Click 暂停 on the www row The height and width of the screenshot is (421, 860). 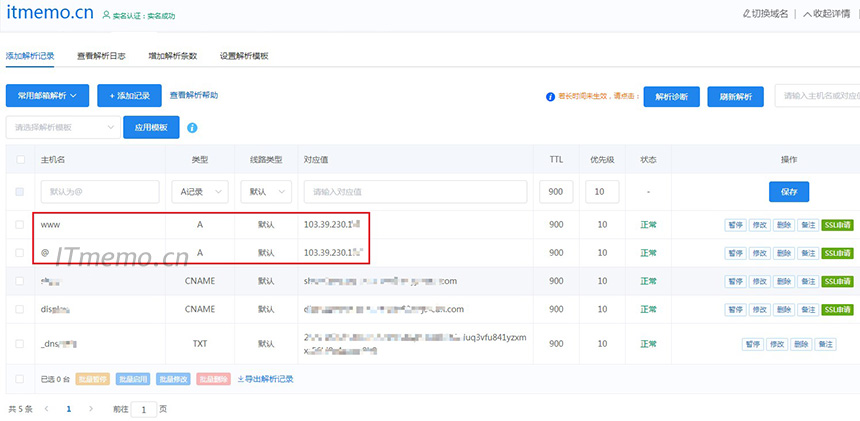735,225
